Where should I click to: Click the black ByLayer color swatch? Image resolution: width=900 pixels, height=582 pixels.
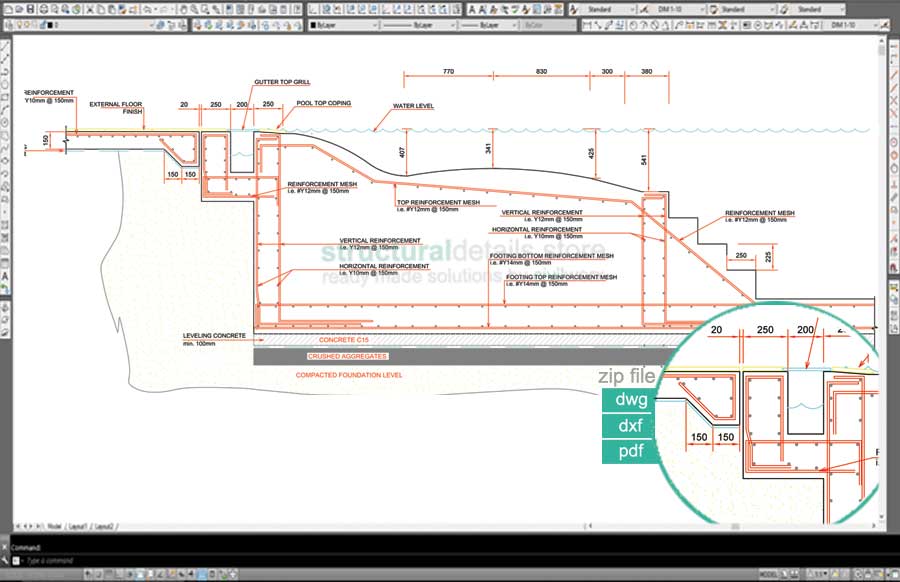(313, 24)
